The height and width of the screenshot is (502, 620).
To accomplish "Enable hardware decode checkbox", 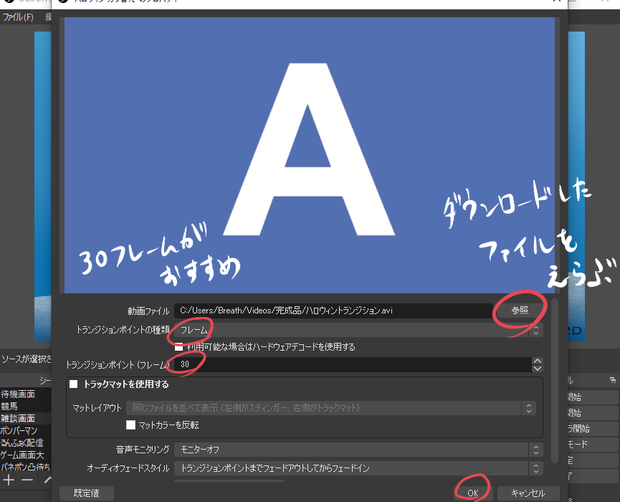I will coord(179,347).
